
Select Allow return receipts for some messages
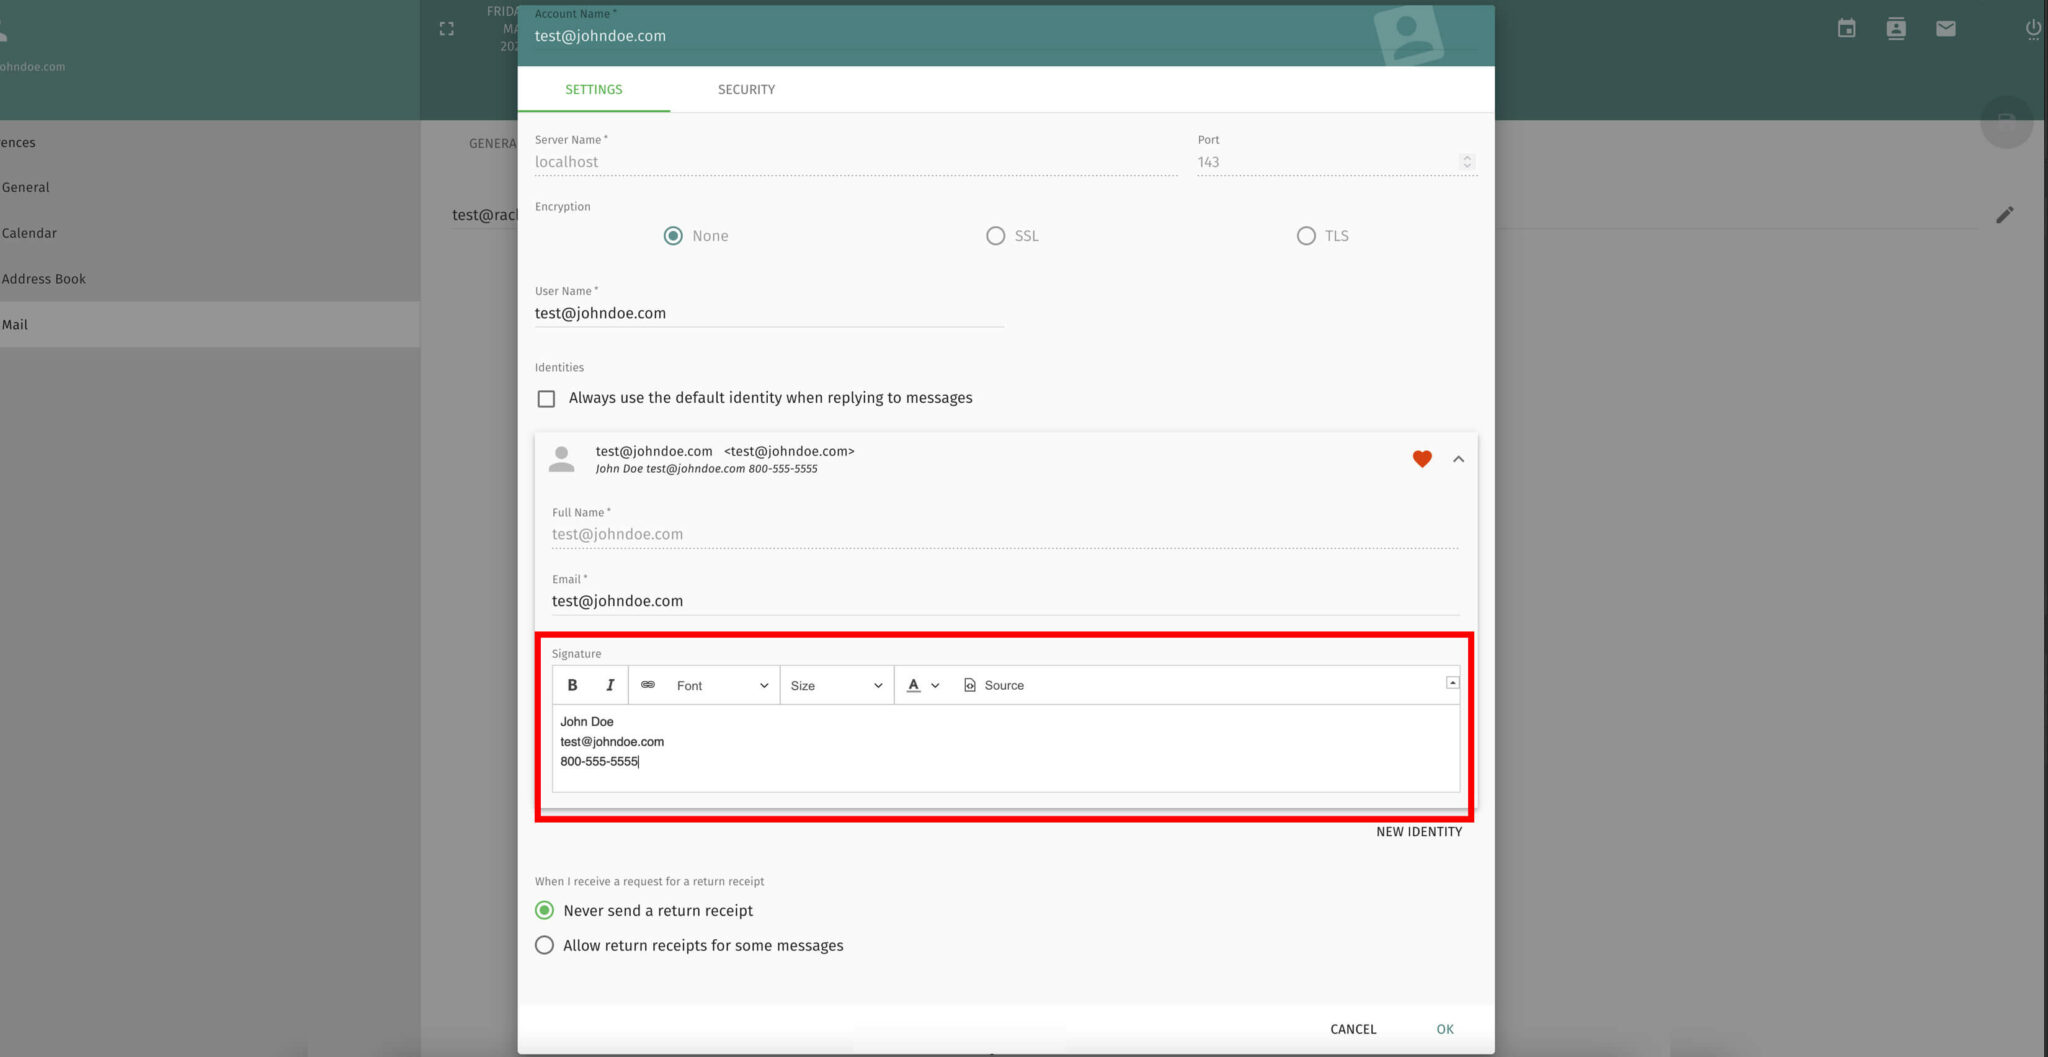[544, 945]
